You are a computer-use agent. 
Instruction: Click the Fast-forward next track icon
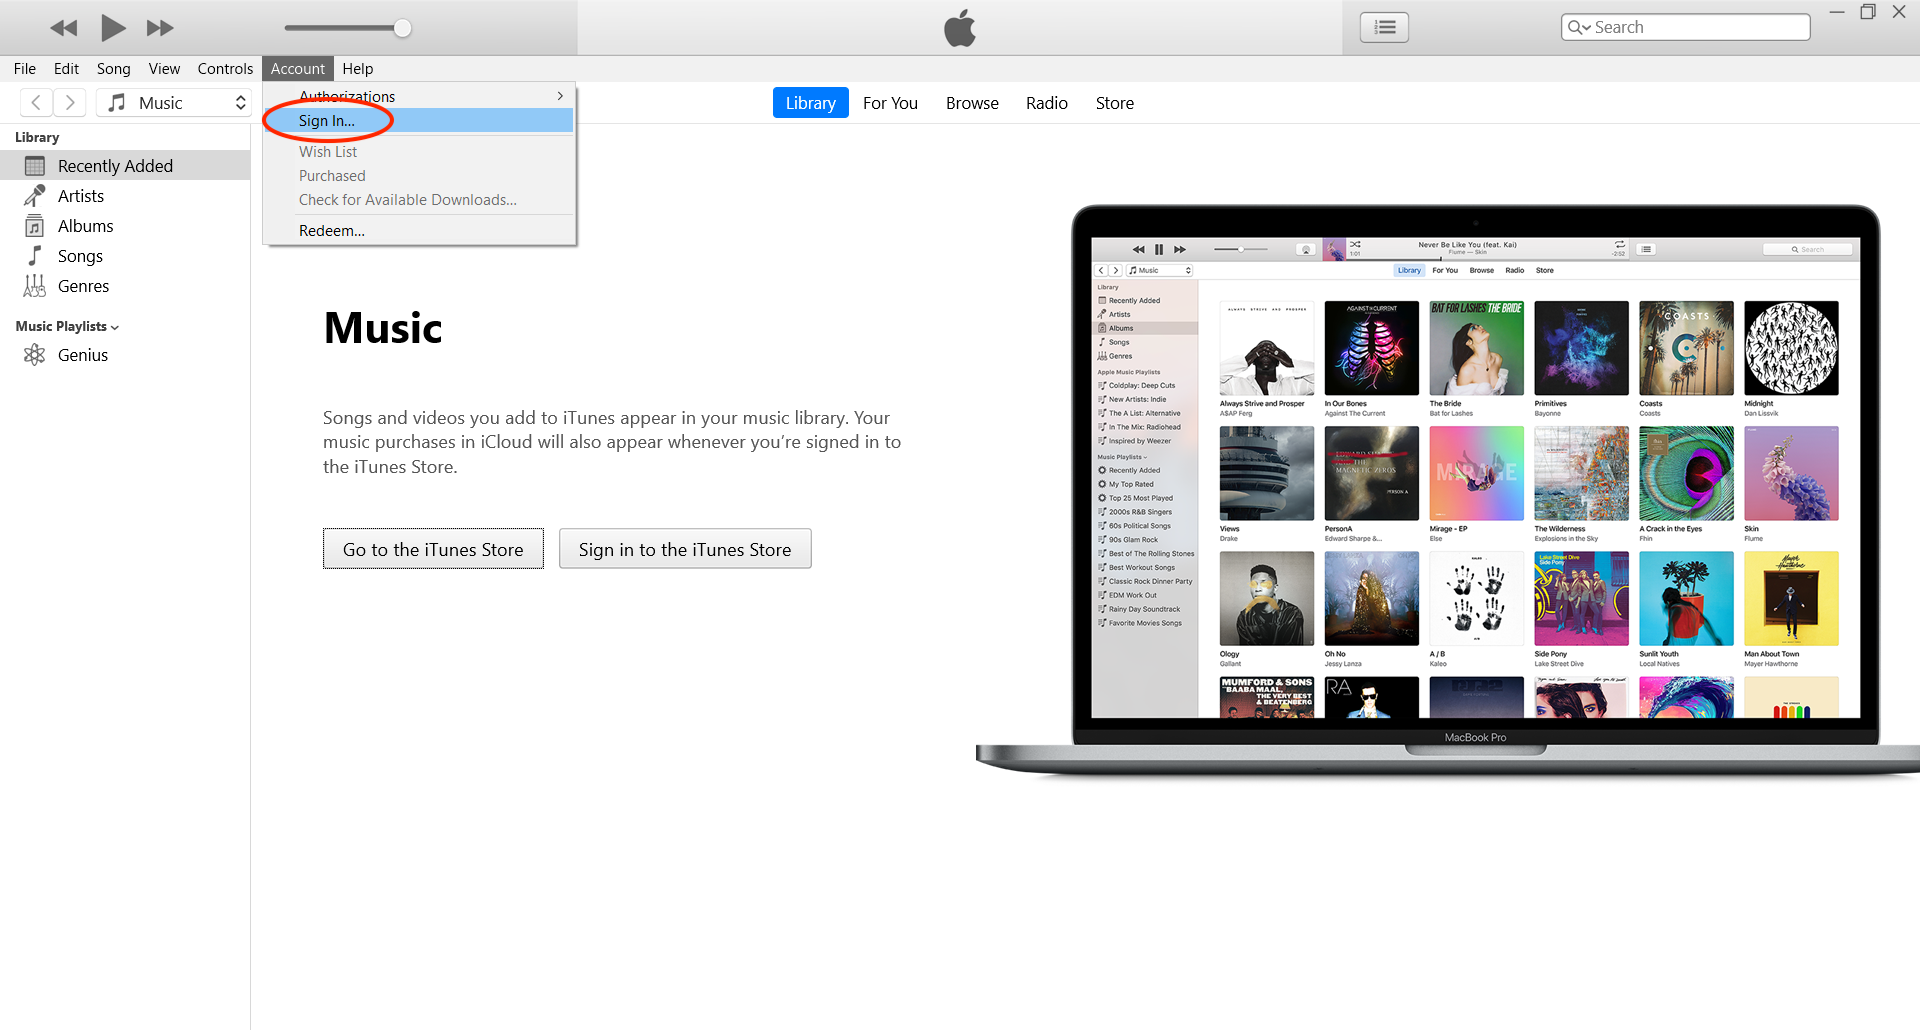160,28
